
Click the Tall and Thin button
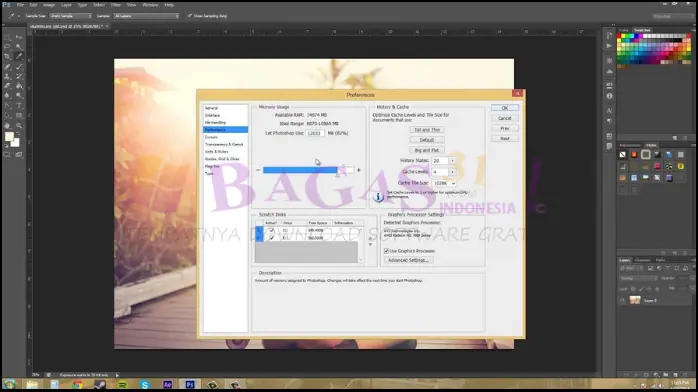tap(427, 130)
